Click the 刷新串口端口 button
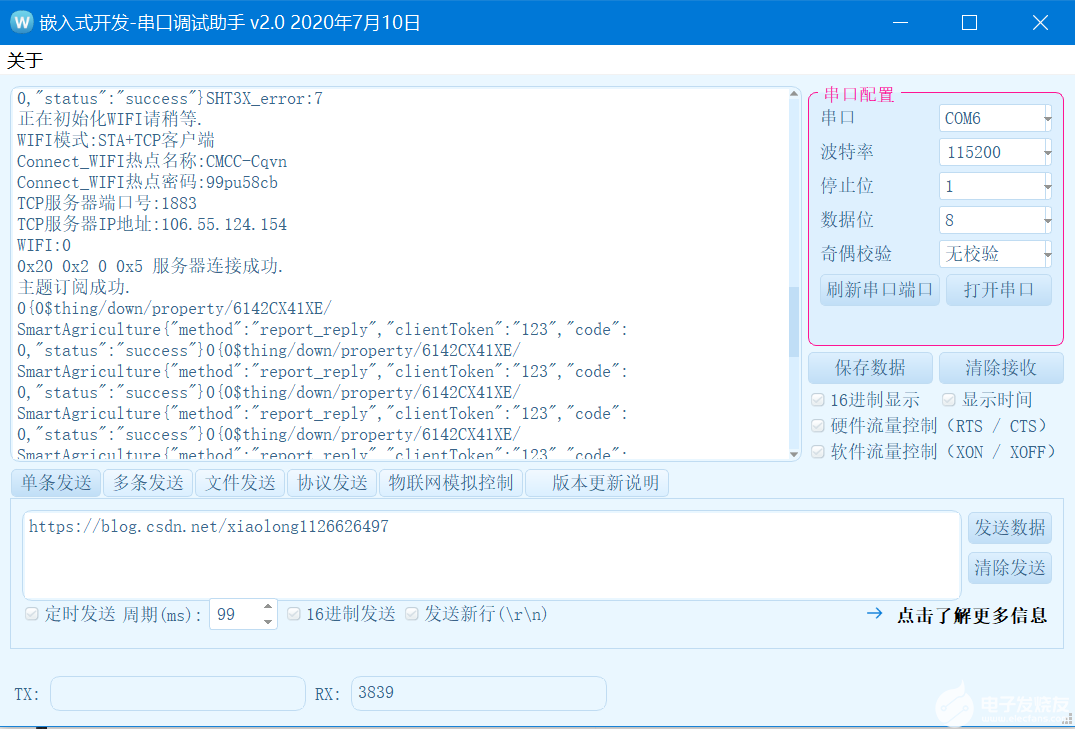1075x729 pixels. tap(879, 290)
